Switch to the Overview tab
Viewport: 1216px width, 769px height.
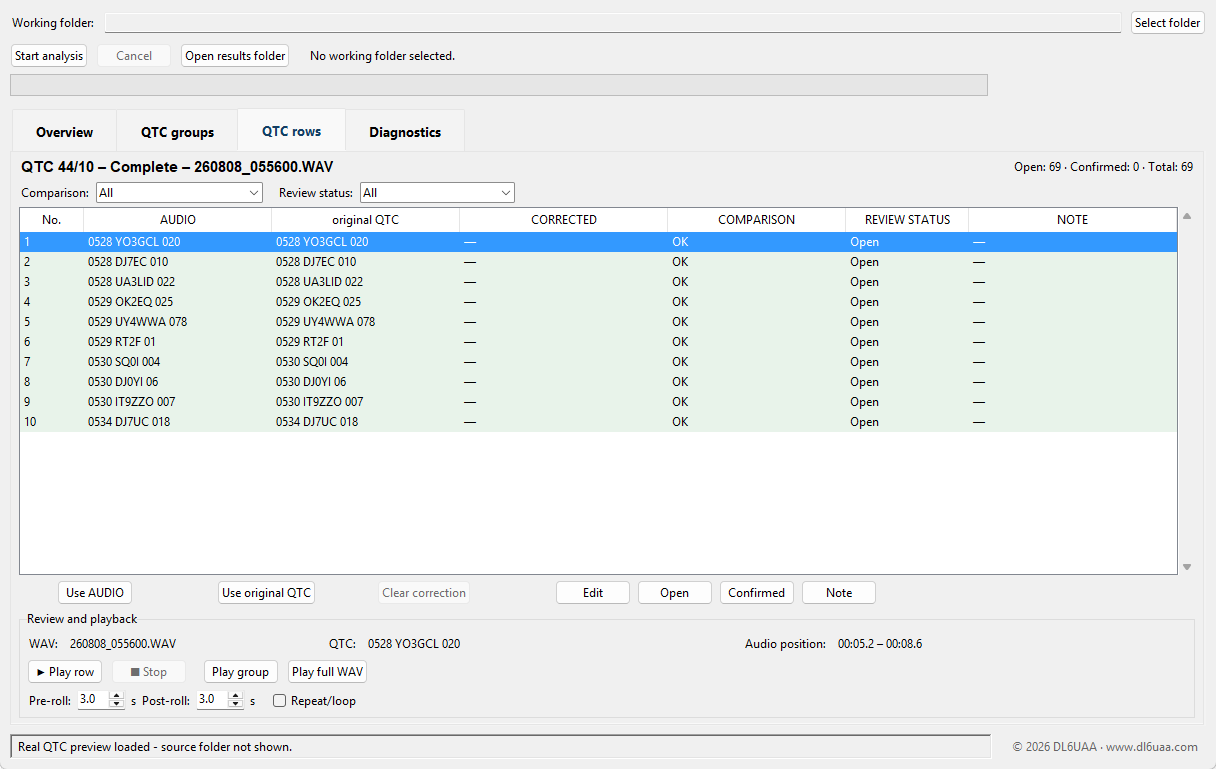pyautogui.click(x=64, y=132)
